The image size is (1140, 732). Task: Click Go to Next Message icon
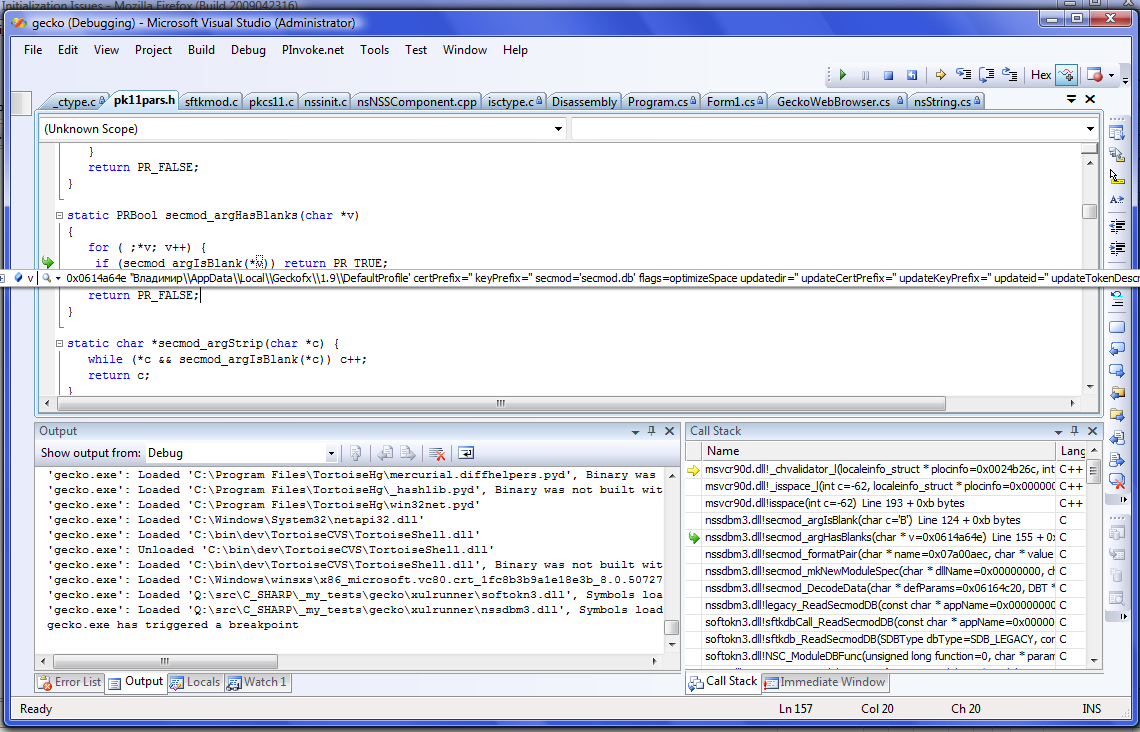[408, 454]
